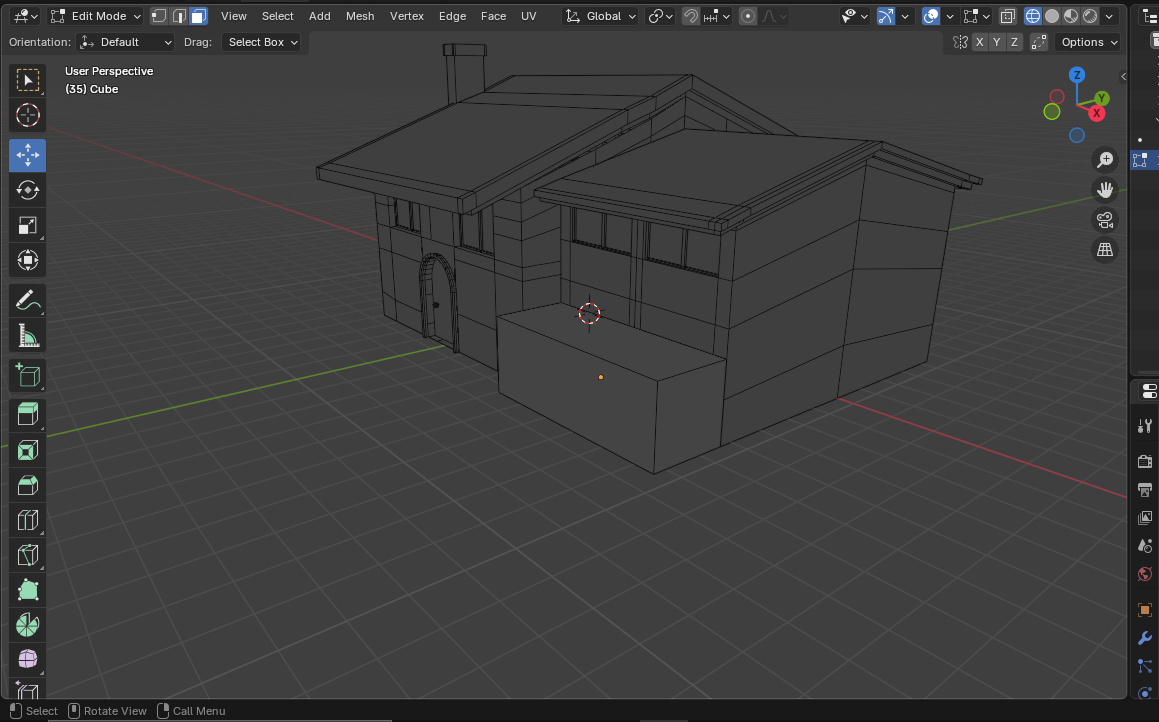Open the pivot point dropdown
Viewport: 1159px width, 722px height.
[660, 16]
